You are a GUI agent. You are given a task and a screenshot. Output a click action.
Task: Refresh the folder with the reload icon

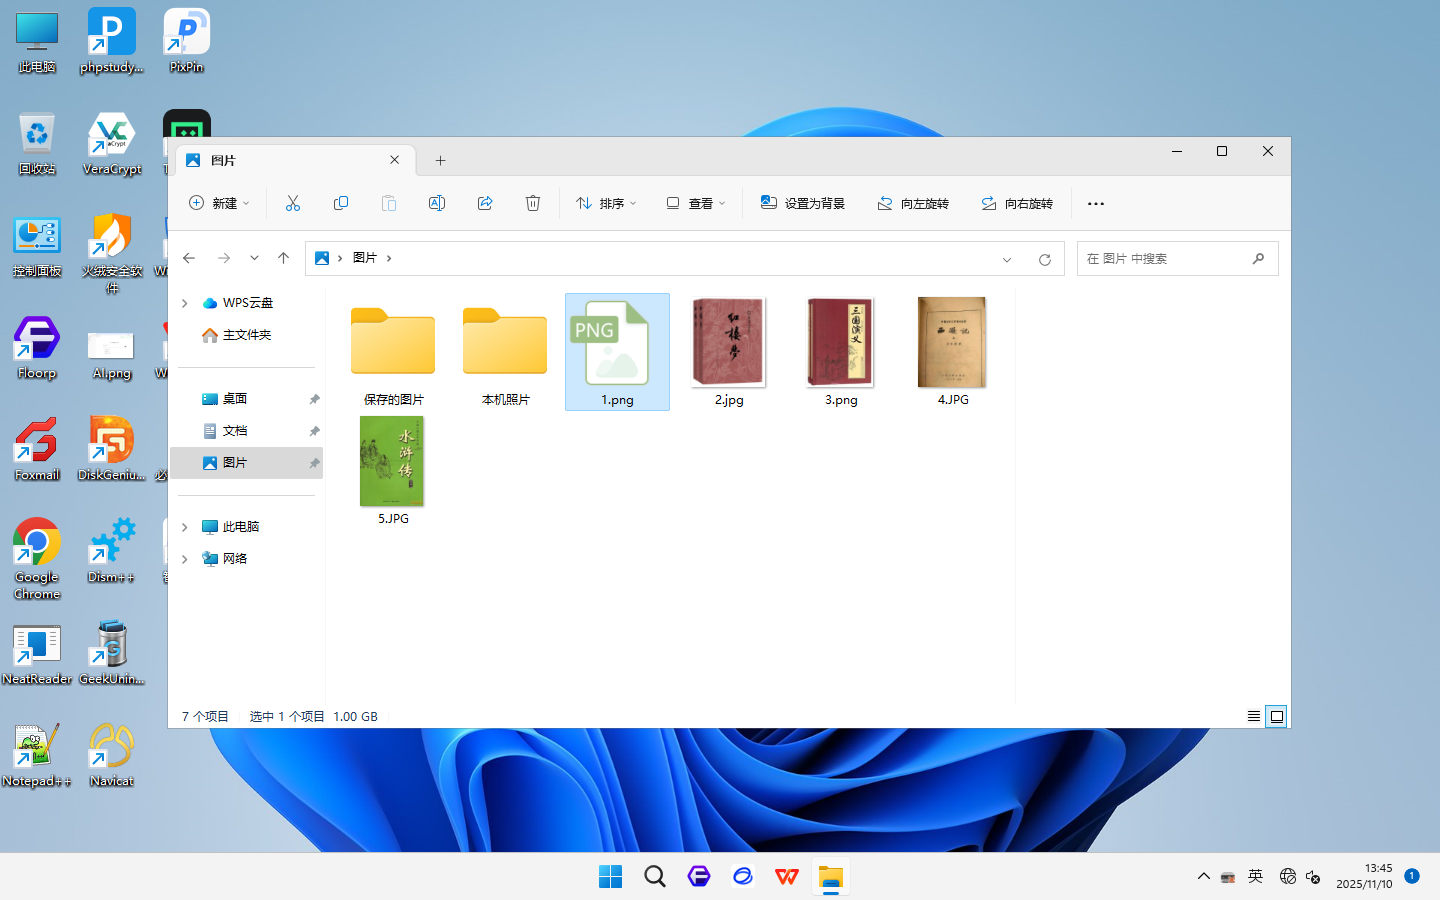(1045, 259)
